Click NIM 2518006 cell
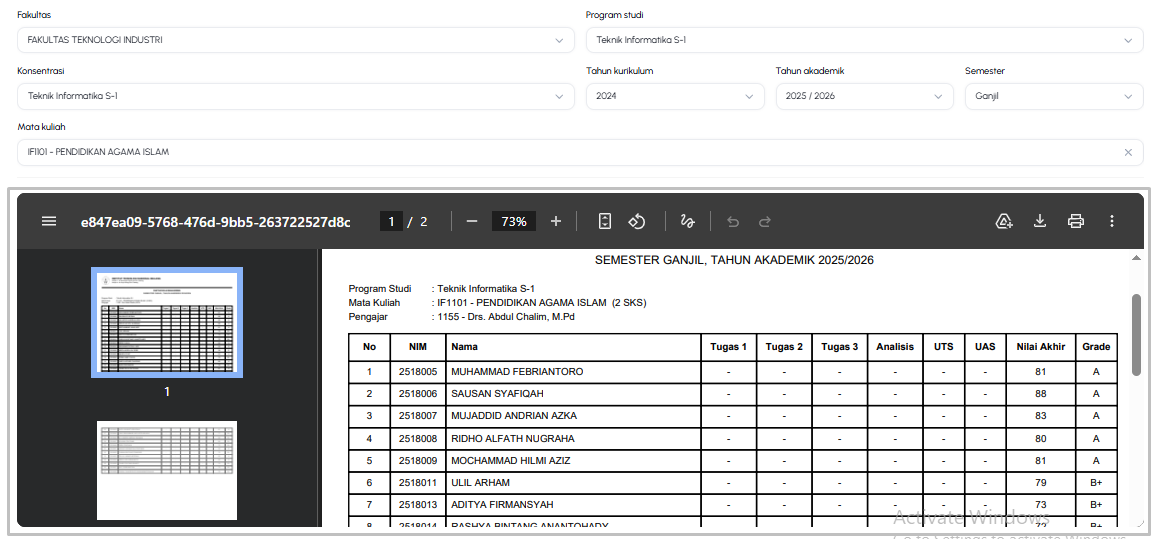The width and height of the screenshot is (1169, 539). 418,394
